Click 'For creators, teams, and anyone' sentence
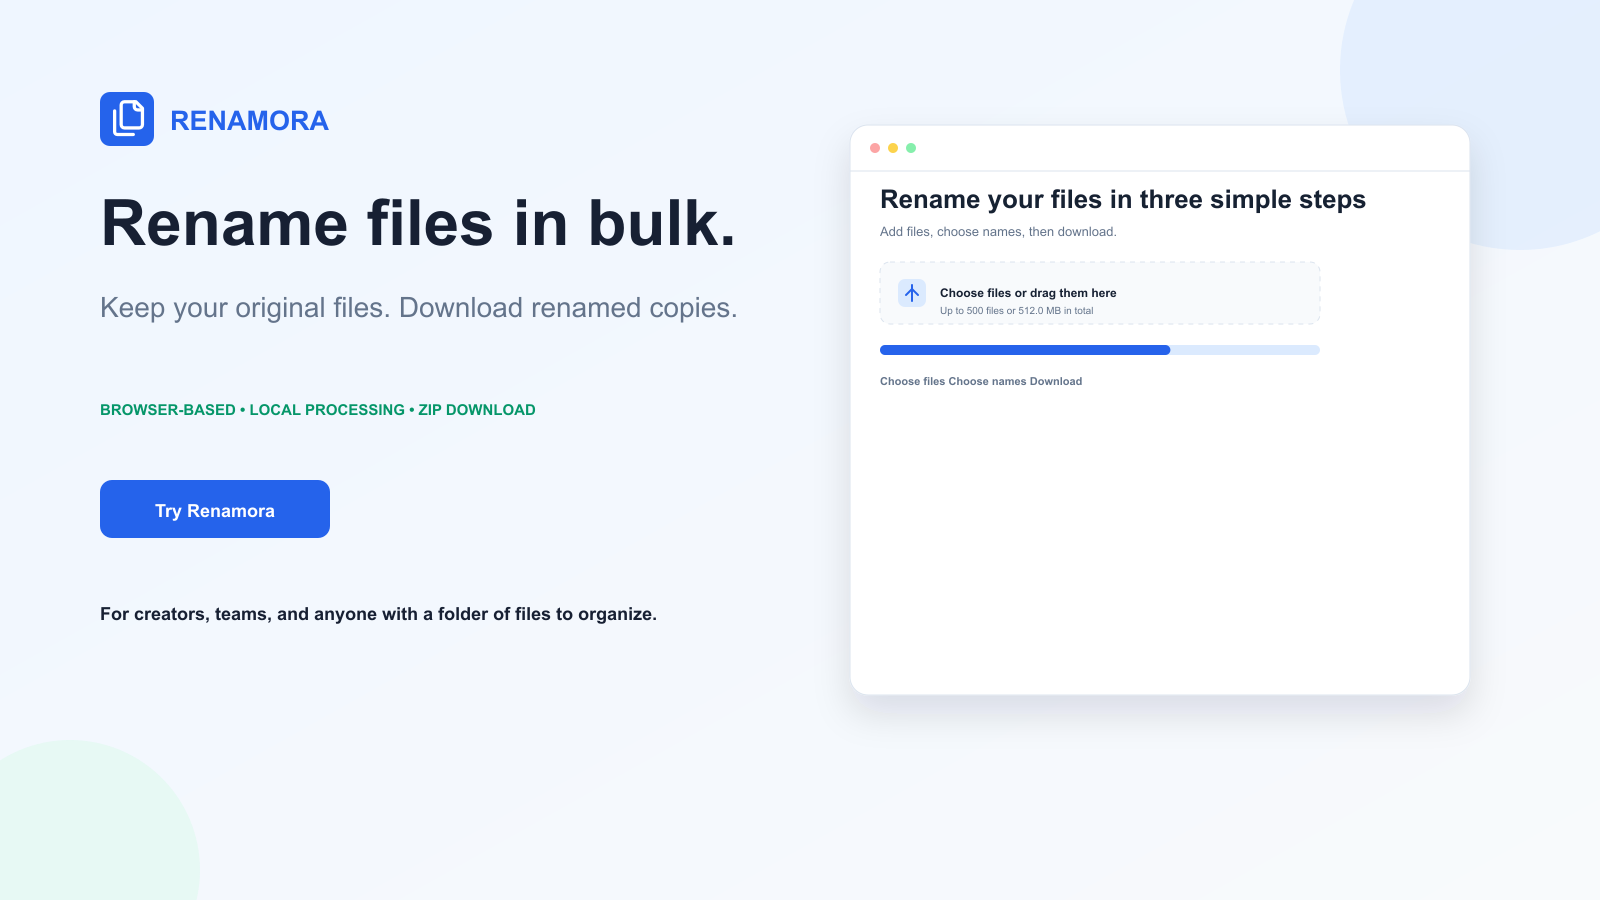Image resolution: width=1600 pixels, height=900 pixels. pyautogui.click(x=378, y=614)
